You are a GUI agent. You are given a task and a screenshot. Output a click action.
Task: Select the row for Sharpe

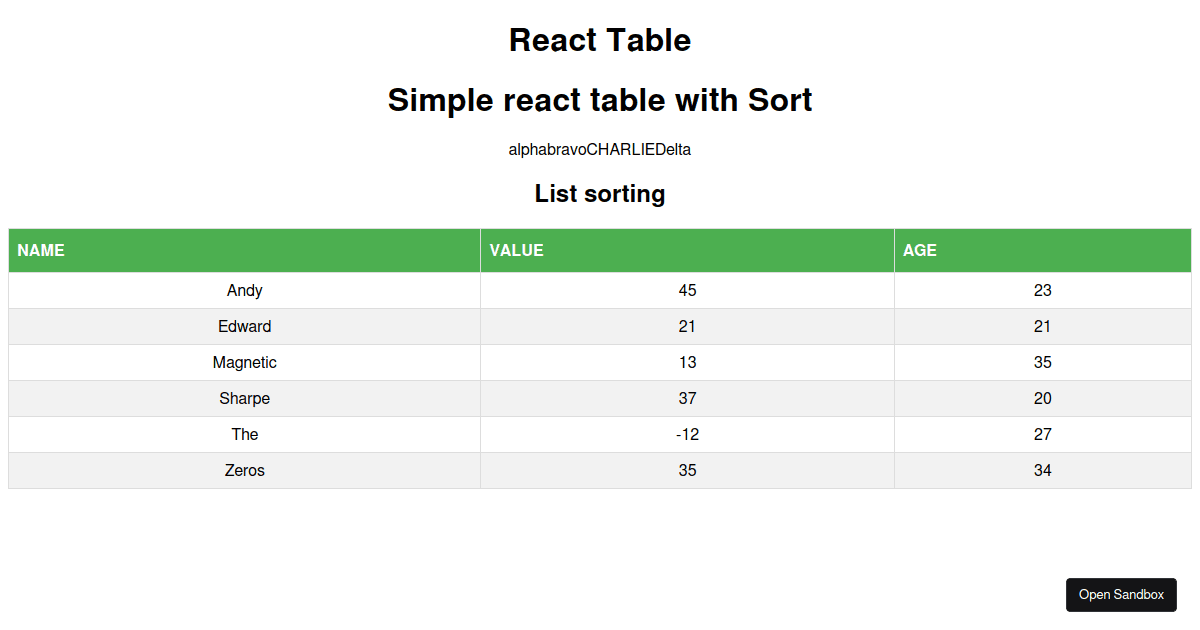click(245, 398)
